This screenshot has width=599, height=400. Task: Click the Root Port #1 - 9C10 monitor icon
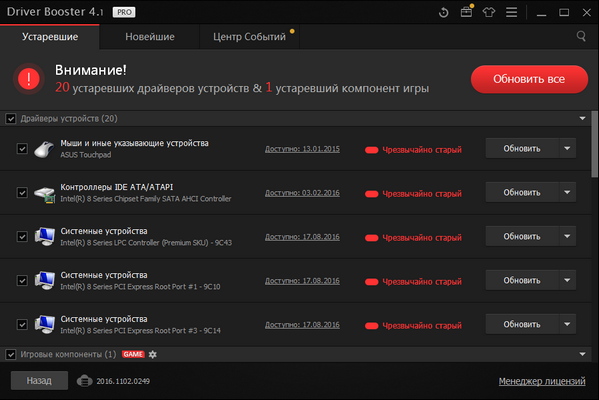click(x=45, y=281)
